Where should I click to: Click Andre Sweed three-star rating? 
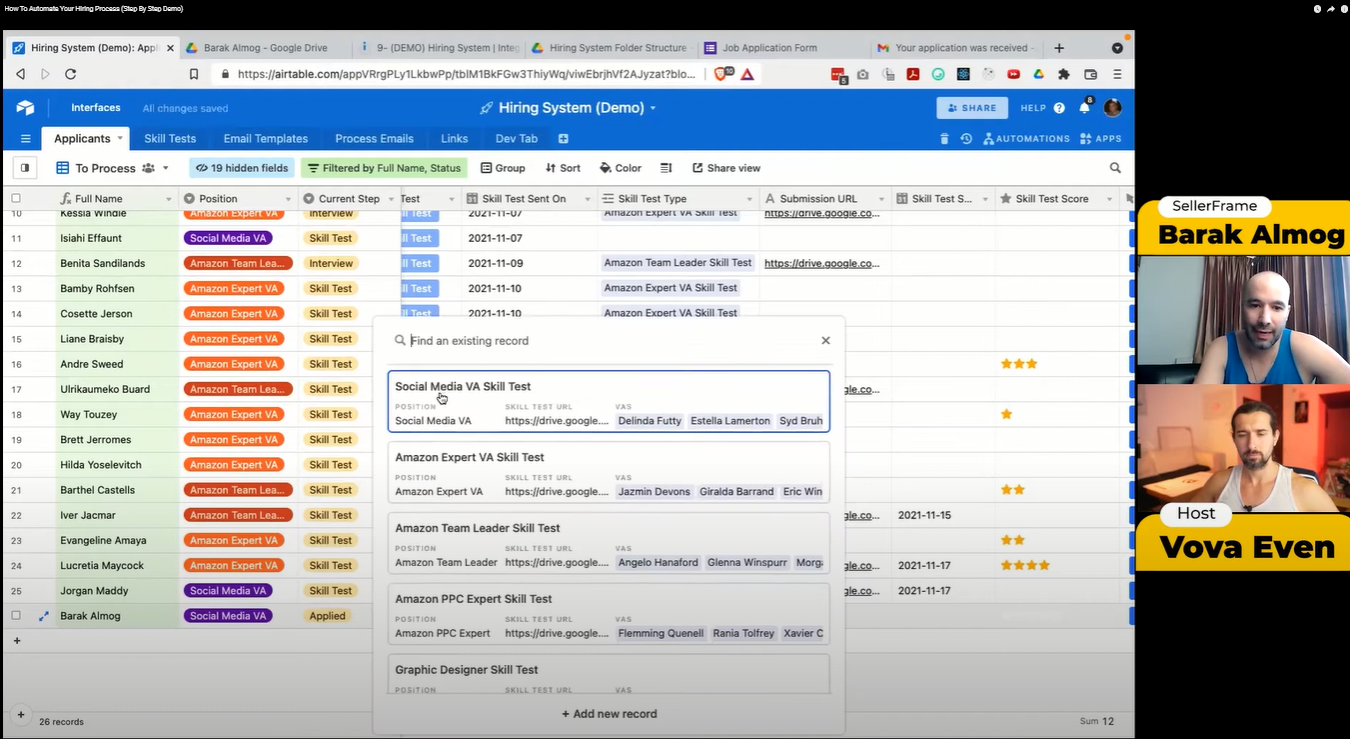click(1019, 364)
